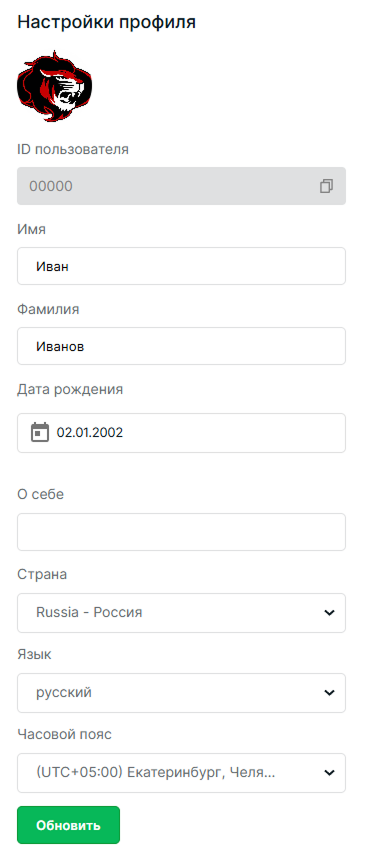Image resolution: width=374 pixels, height=850 pixels.
Task: Select the disabled 00000 user ID field
Action: [182, 186]
